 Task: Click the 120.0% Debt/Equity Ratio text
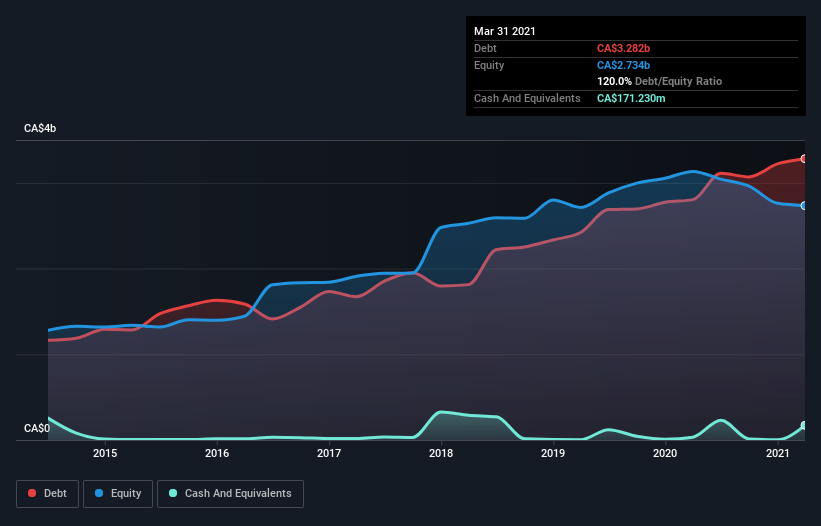[659, 81]
